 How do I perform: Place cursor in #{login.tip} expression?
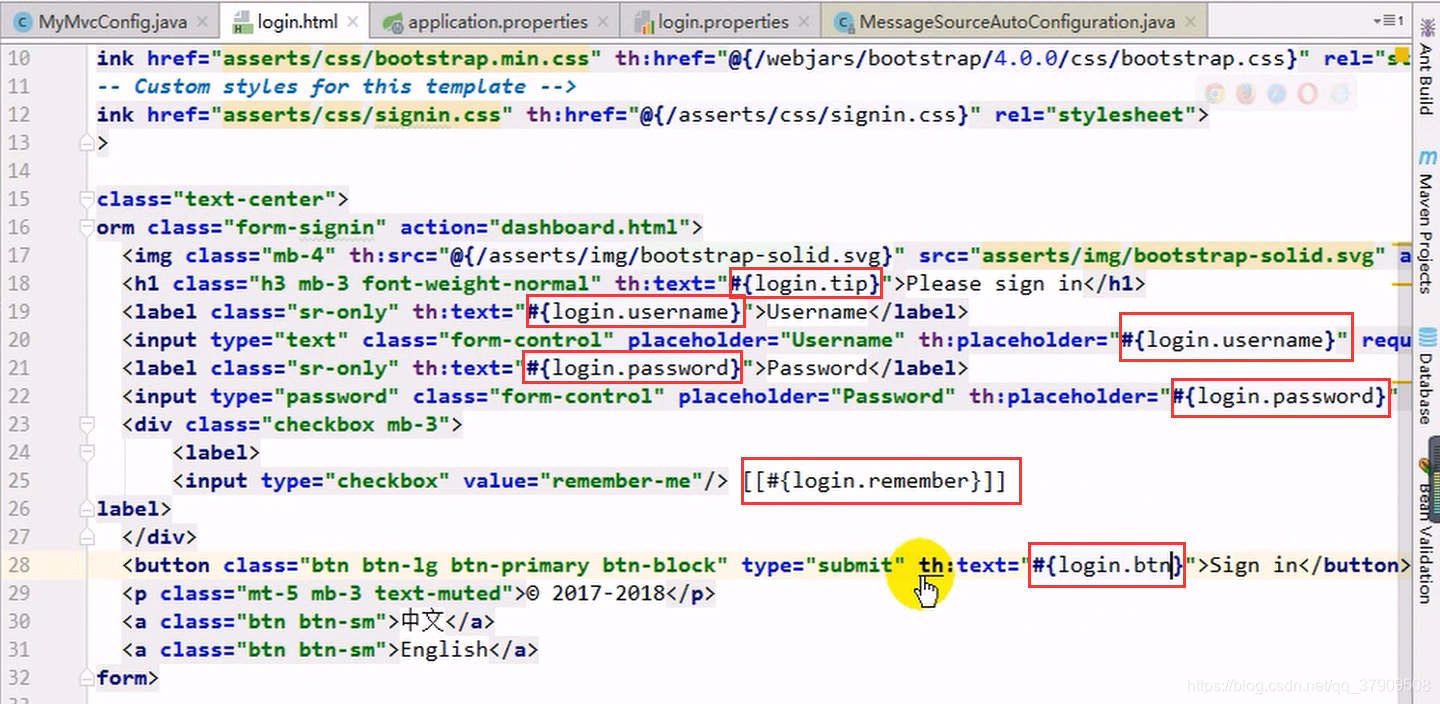pyautogui.click(x=805, y=284)
